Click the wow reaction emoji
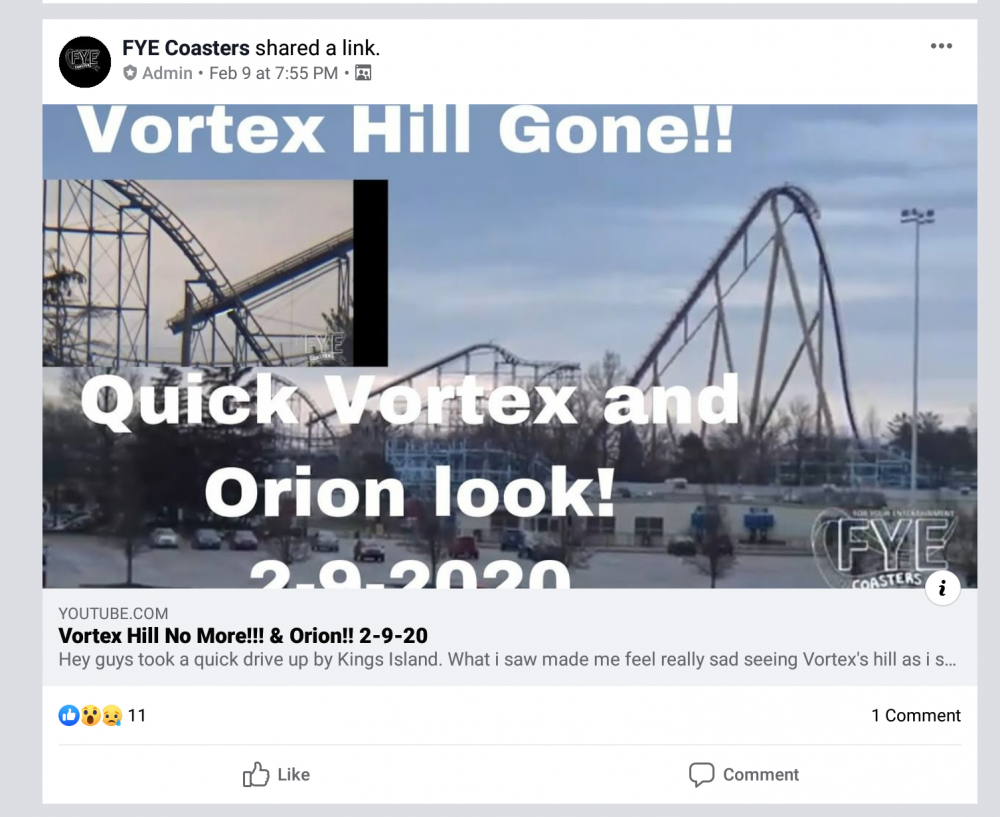1000x817 pixels. tap(91, 716)
